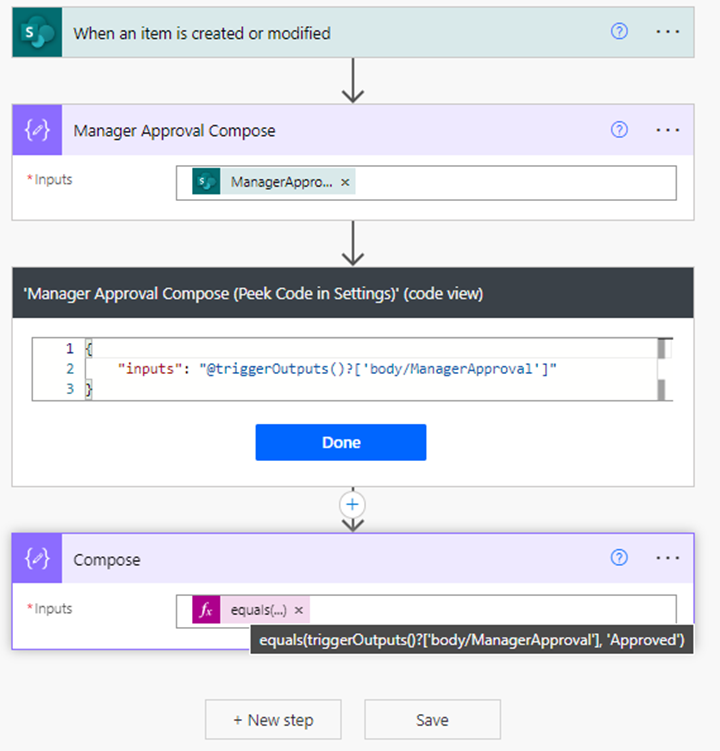Open help for the SharePoint trigger
The width and height of the screenshot is (720, 751).
pyautogui.click(x=619, y=31)
